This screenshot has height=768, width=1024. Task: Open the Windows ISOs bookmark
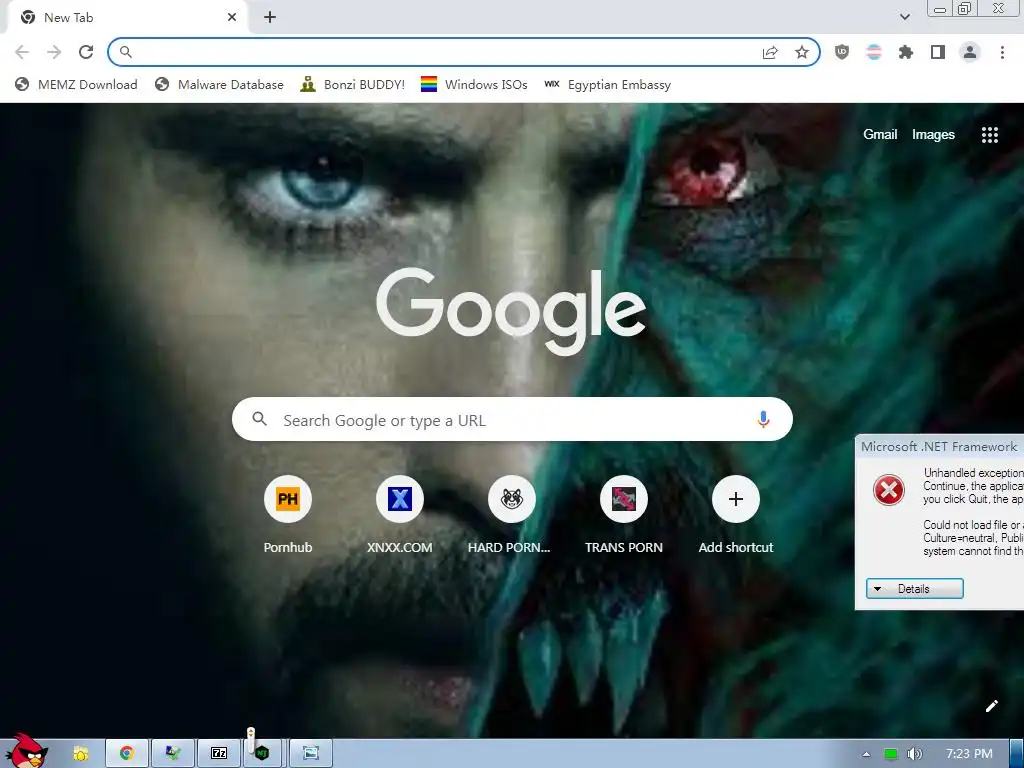[474, 85]
